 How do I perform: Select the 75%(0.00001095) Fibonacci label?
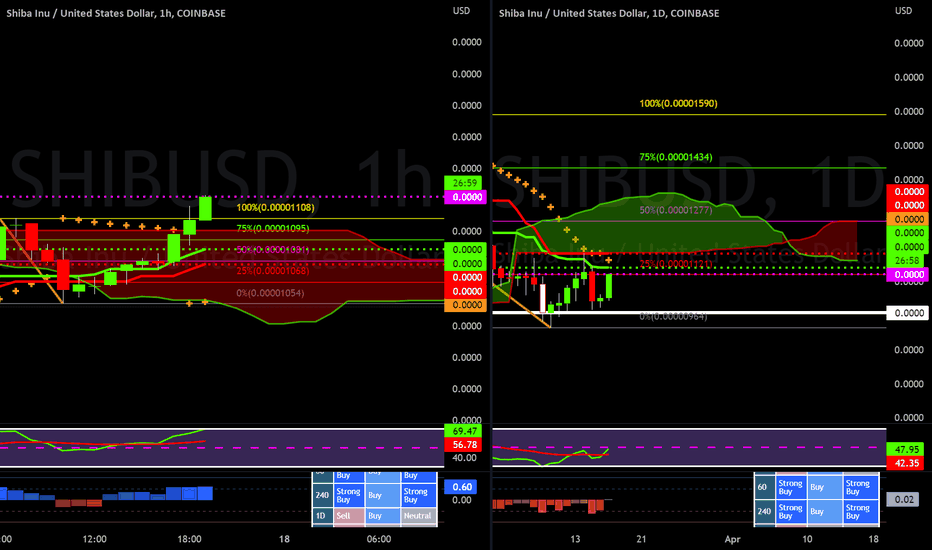click(273, 228)
